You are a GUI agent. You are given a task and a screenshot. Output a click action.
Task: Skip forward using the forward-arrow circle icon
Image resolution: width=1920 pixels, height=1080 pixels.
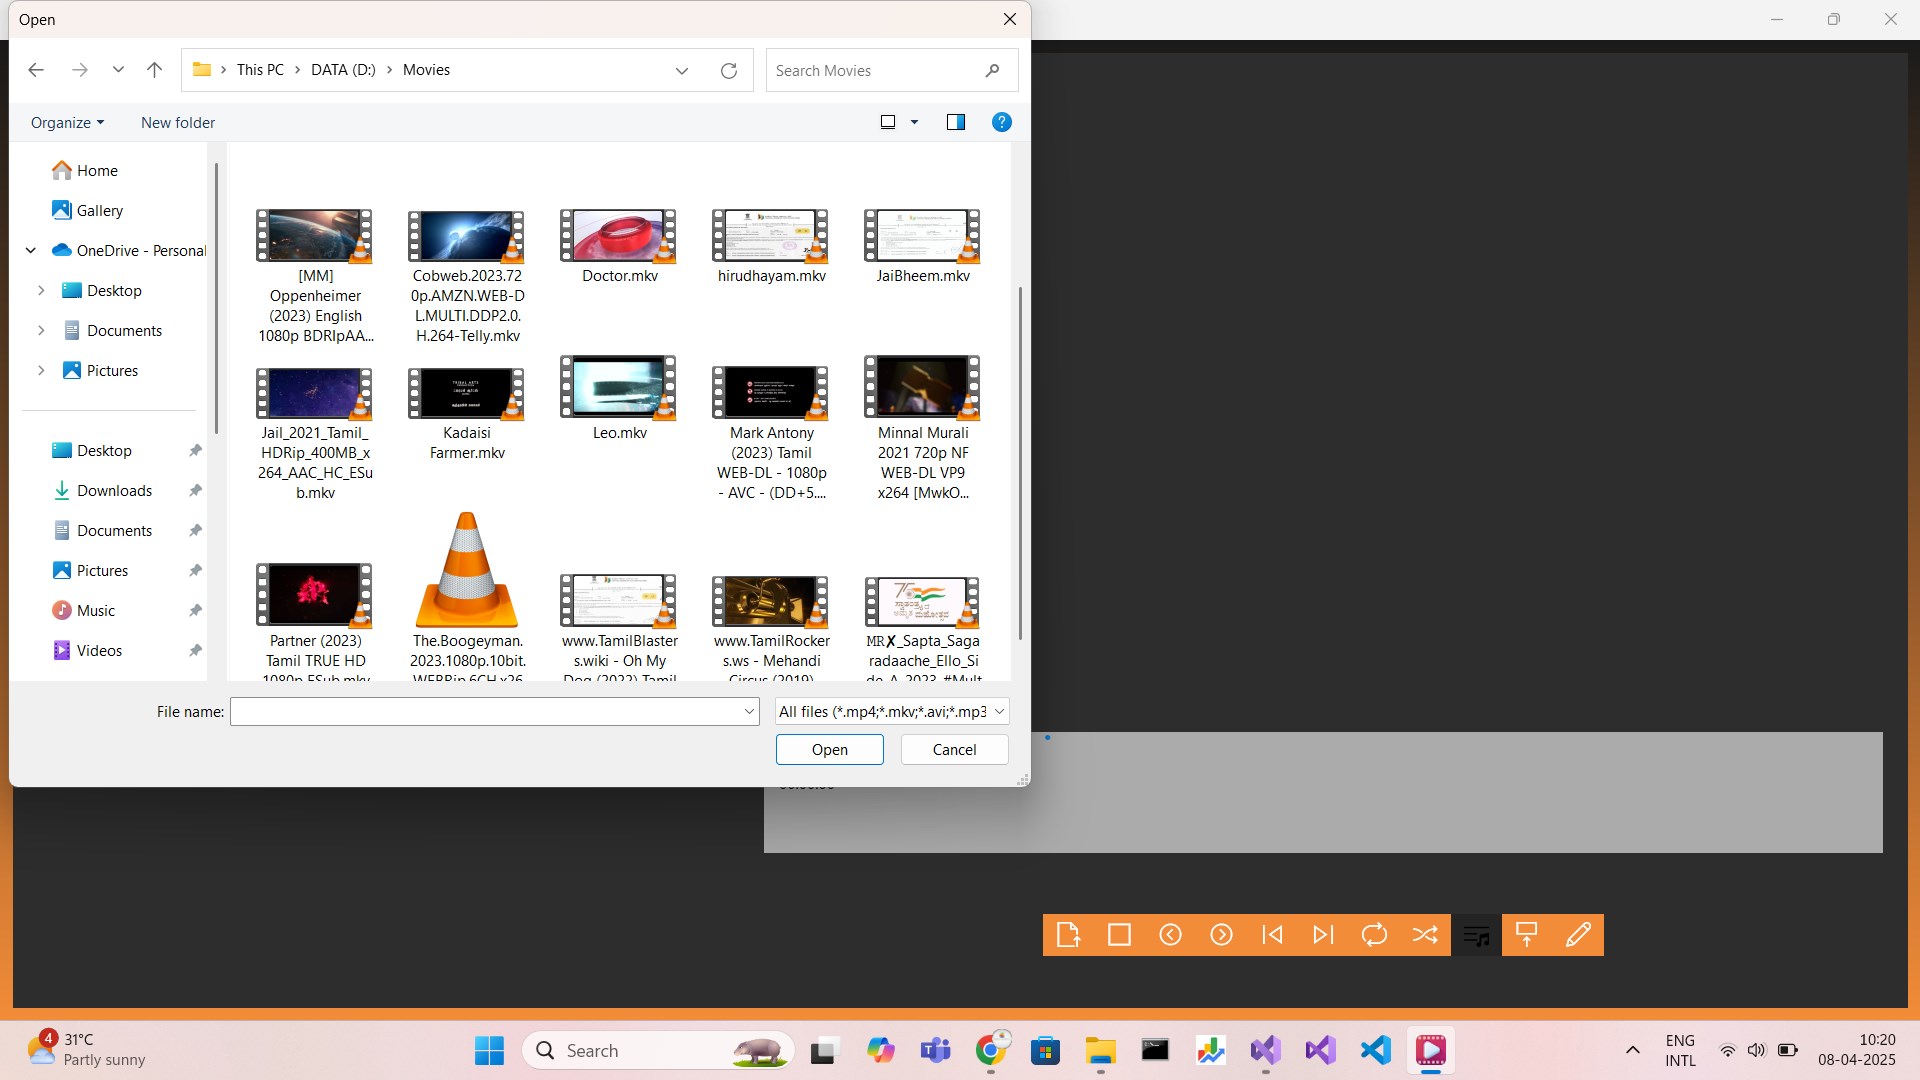pyautogui.click(x=1221, y=935)
